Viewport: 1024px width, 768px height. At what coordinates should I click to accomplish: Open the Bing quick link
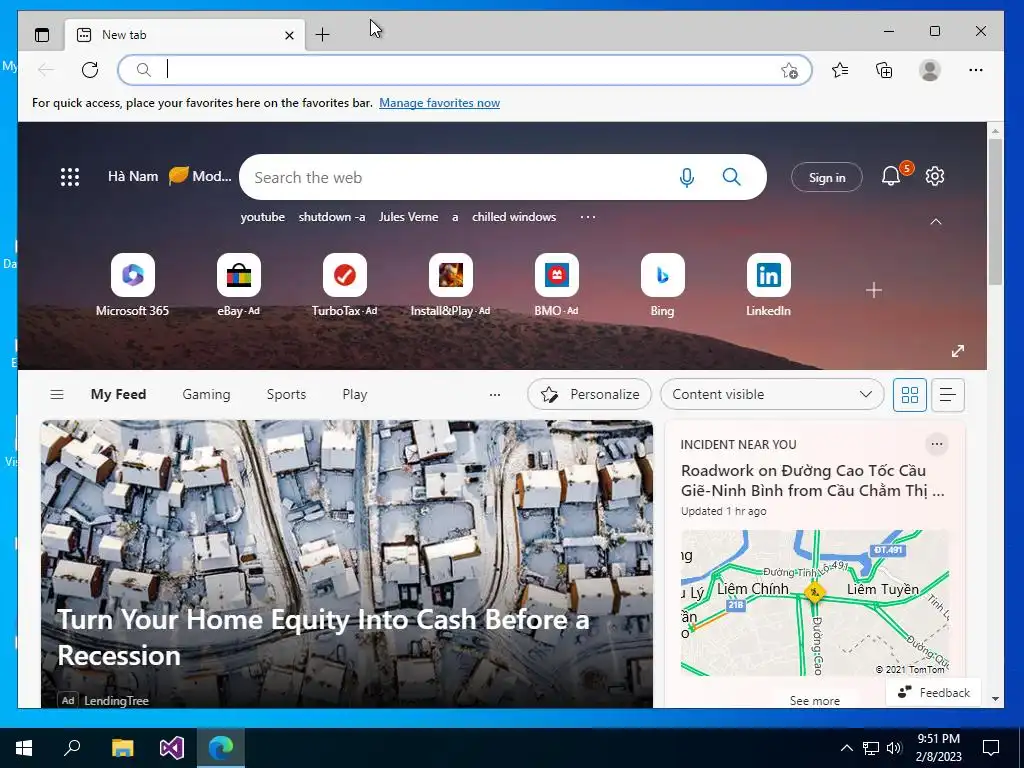tap(662, 285)
